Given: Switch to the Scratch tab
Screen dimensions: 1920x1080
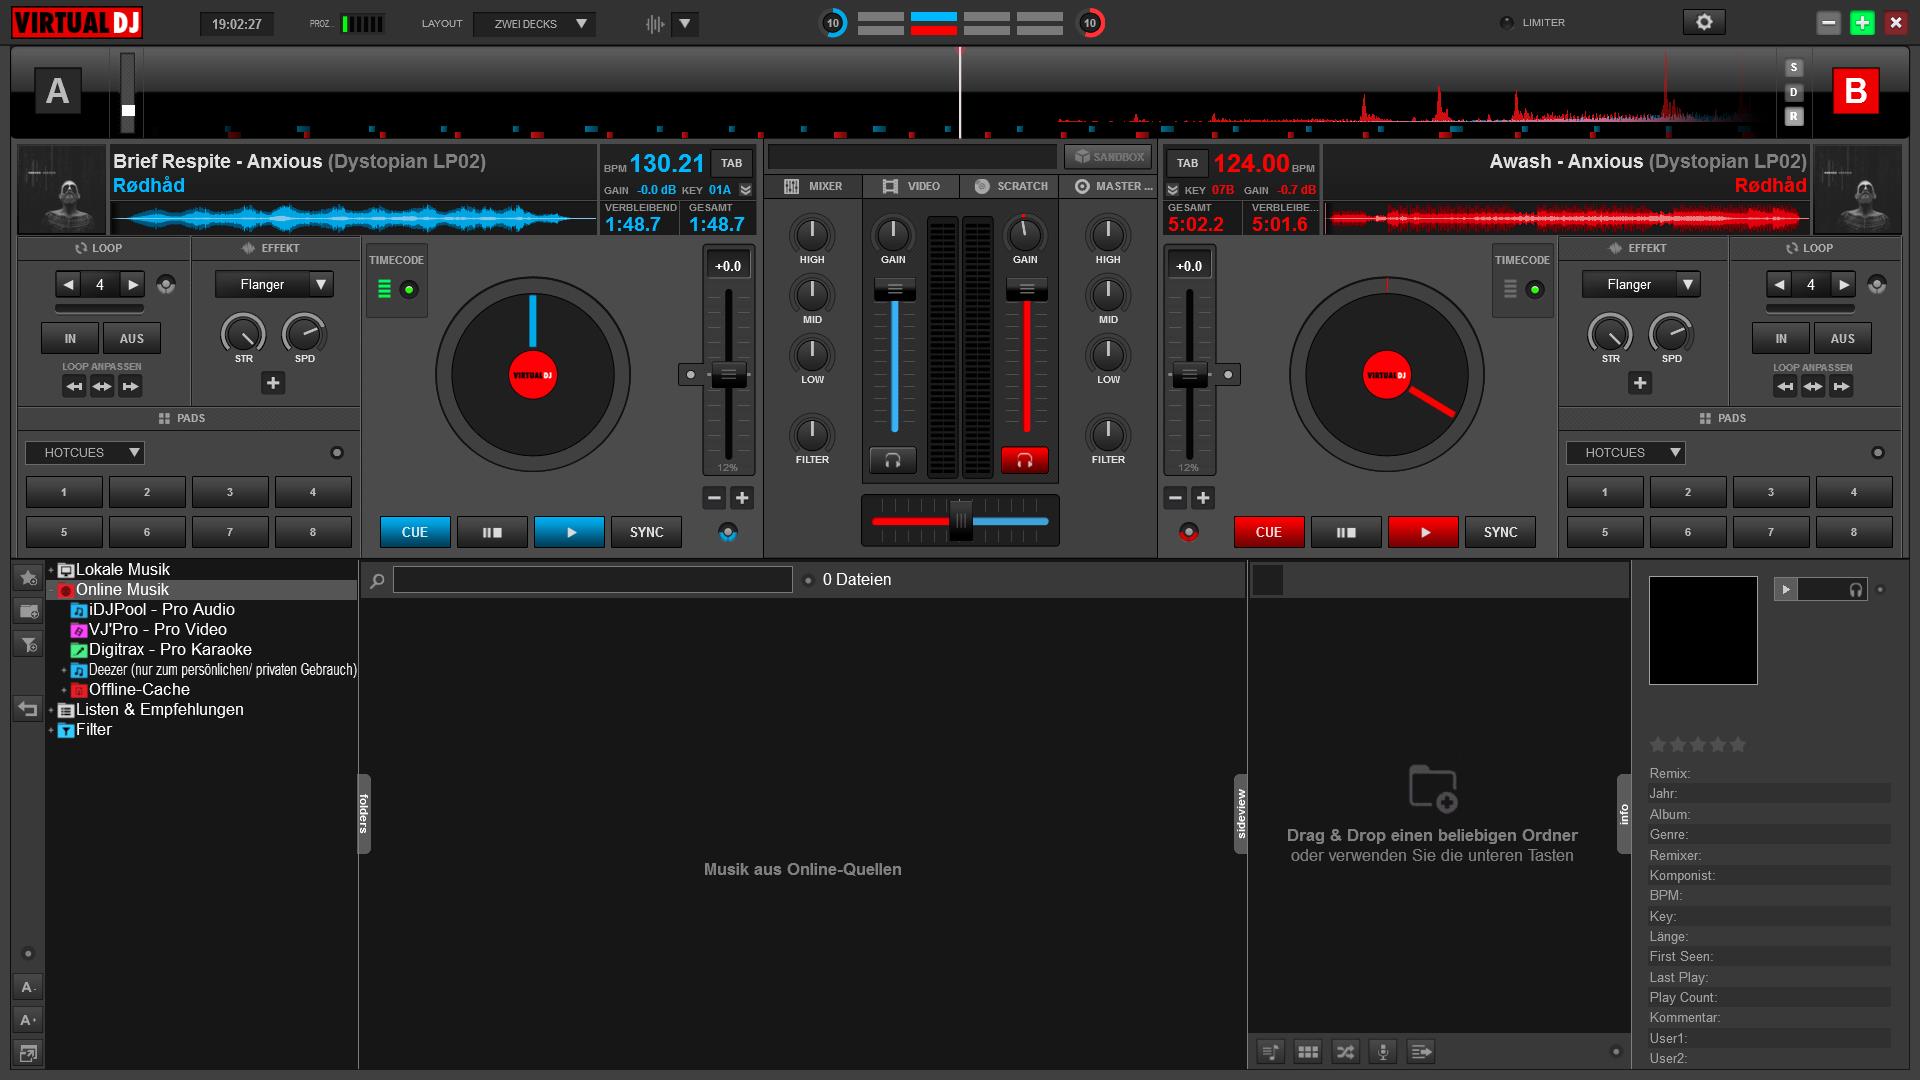Looking at the screenshot, I should 1010,186.
